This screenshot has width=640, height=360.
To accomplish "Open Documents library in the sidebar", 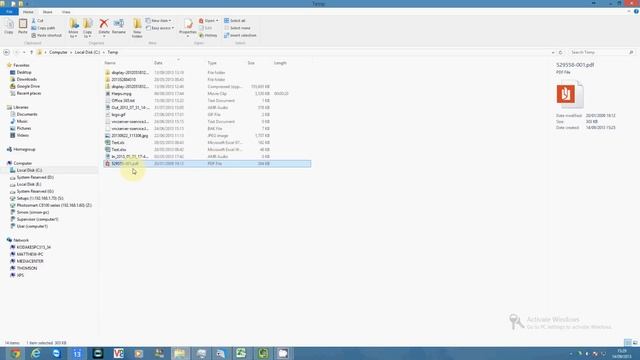I will [x=27, y=114].
